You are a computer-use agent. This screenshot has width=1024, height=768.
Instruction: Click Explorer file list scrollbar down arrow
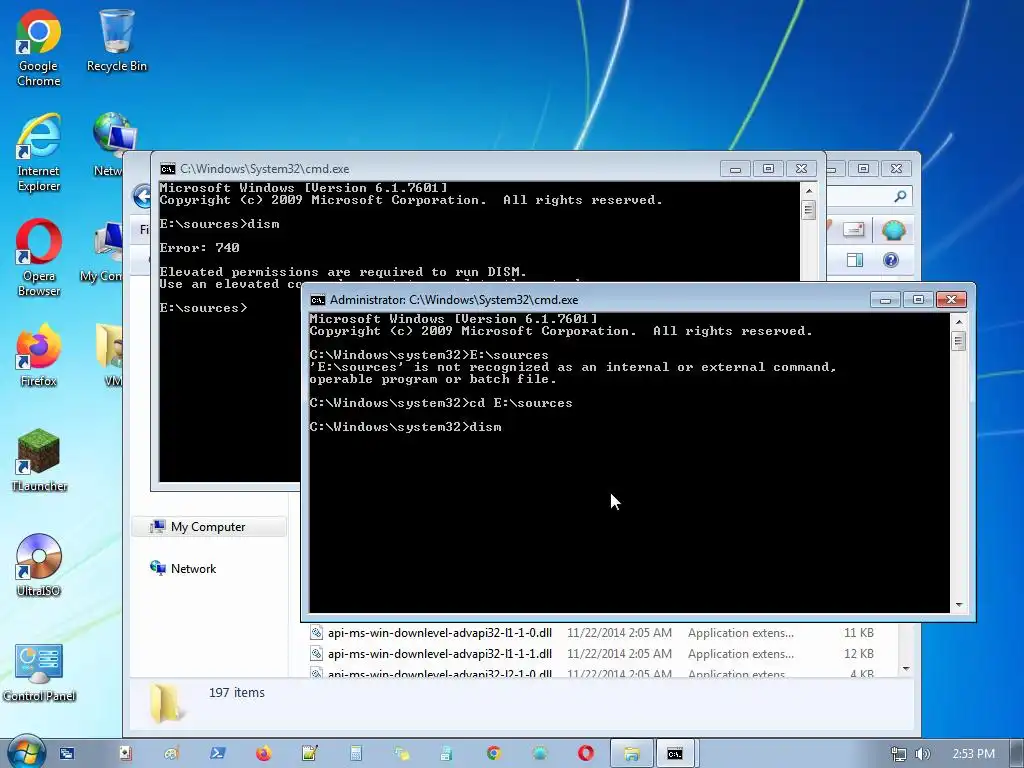point(906,669)
